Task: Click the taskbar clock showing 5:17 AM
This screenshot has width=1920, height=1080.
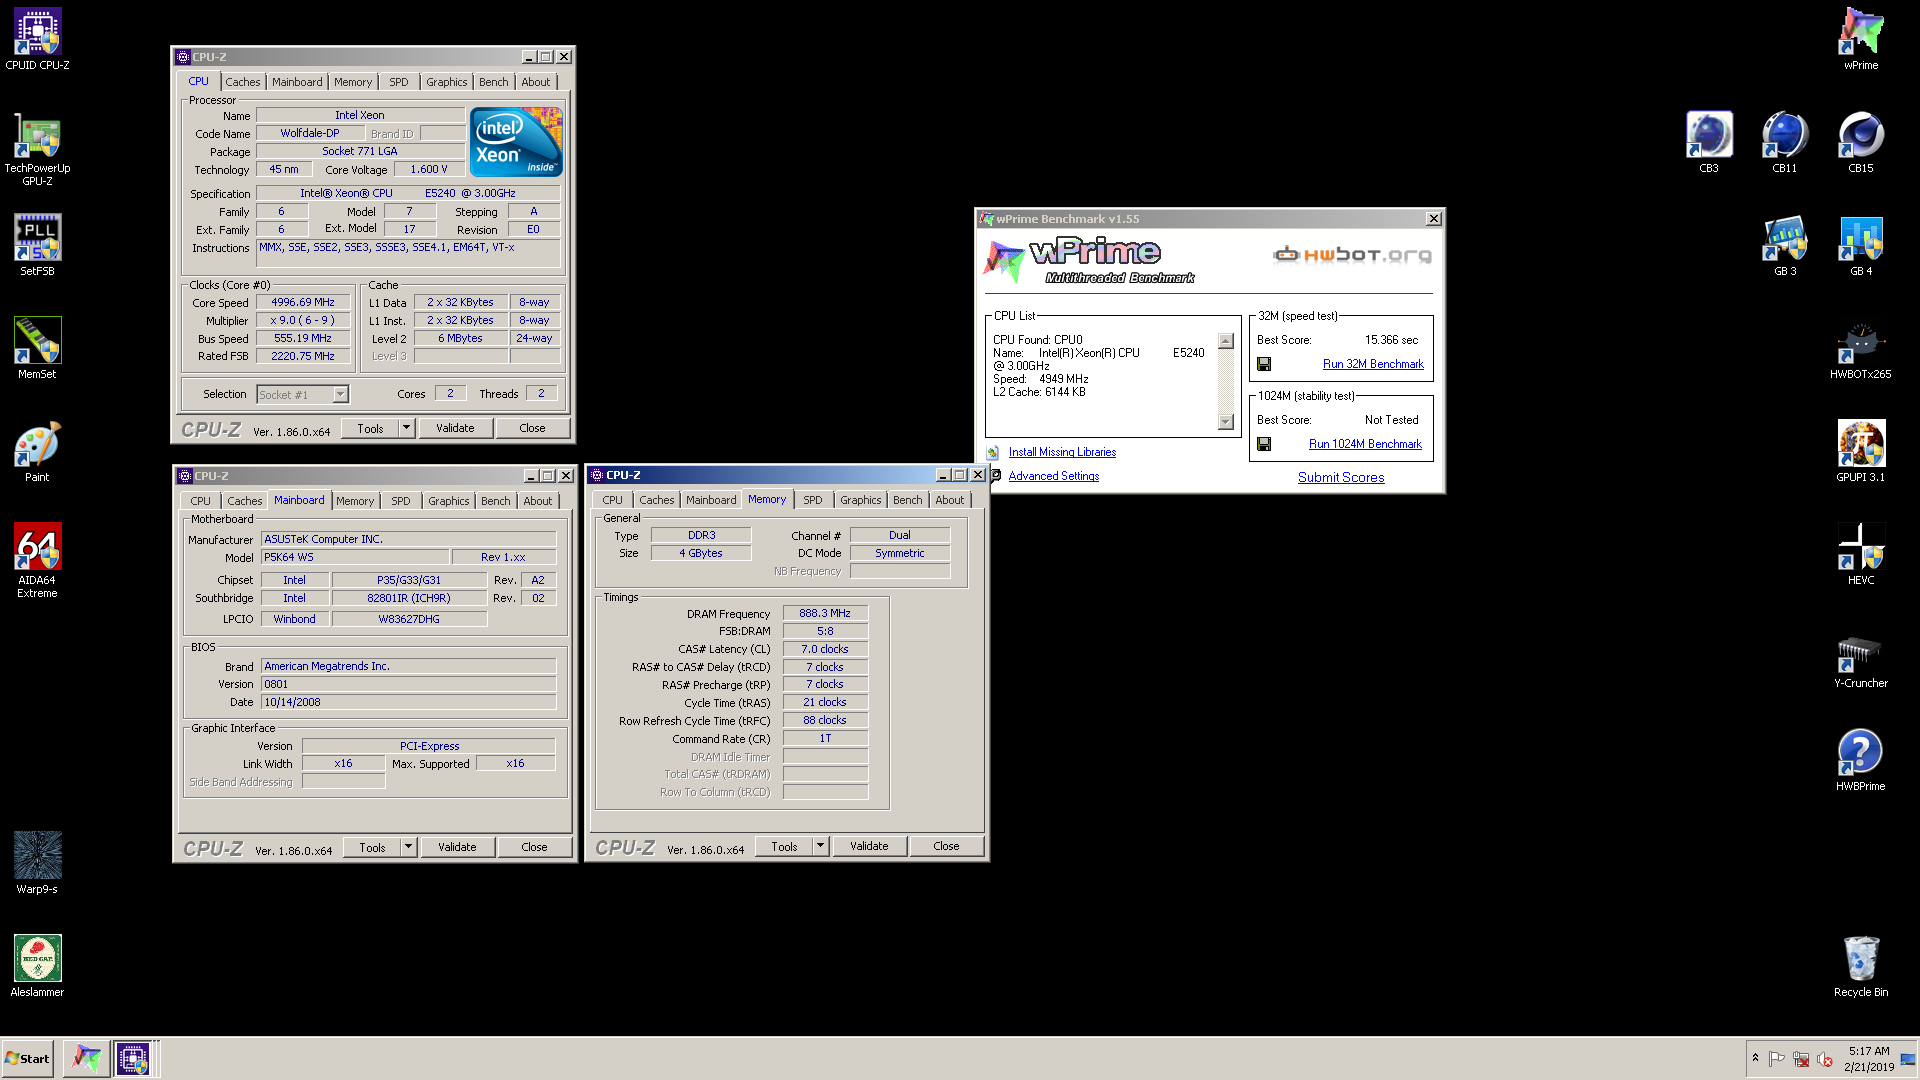Action: click(x=1868, y=1058)
